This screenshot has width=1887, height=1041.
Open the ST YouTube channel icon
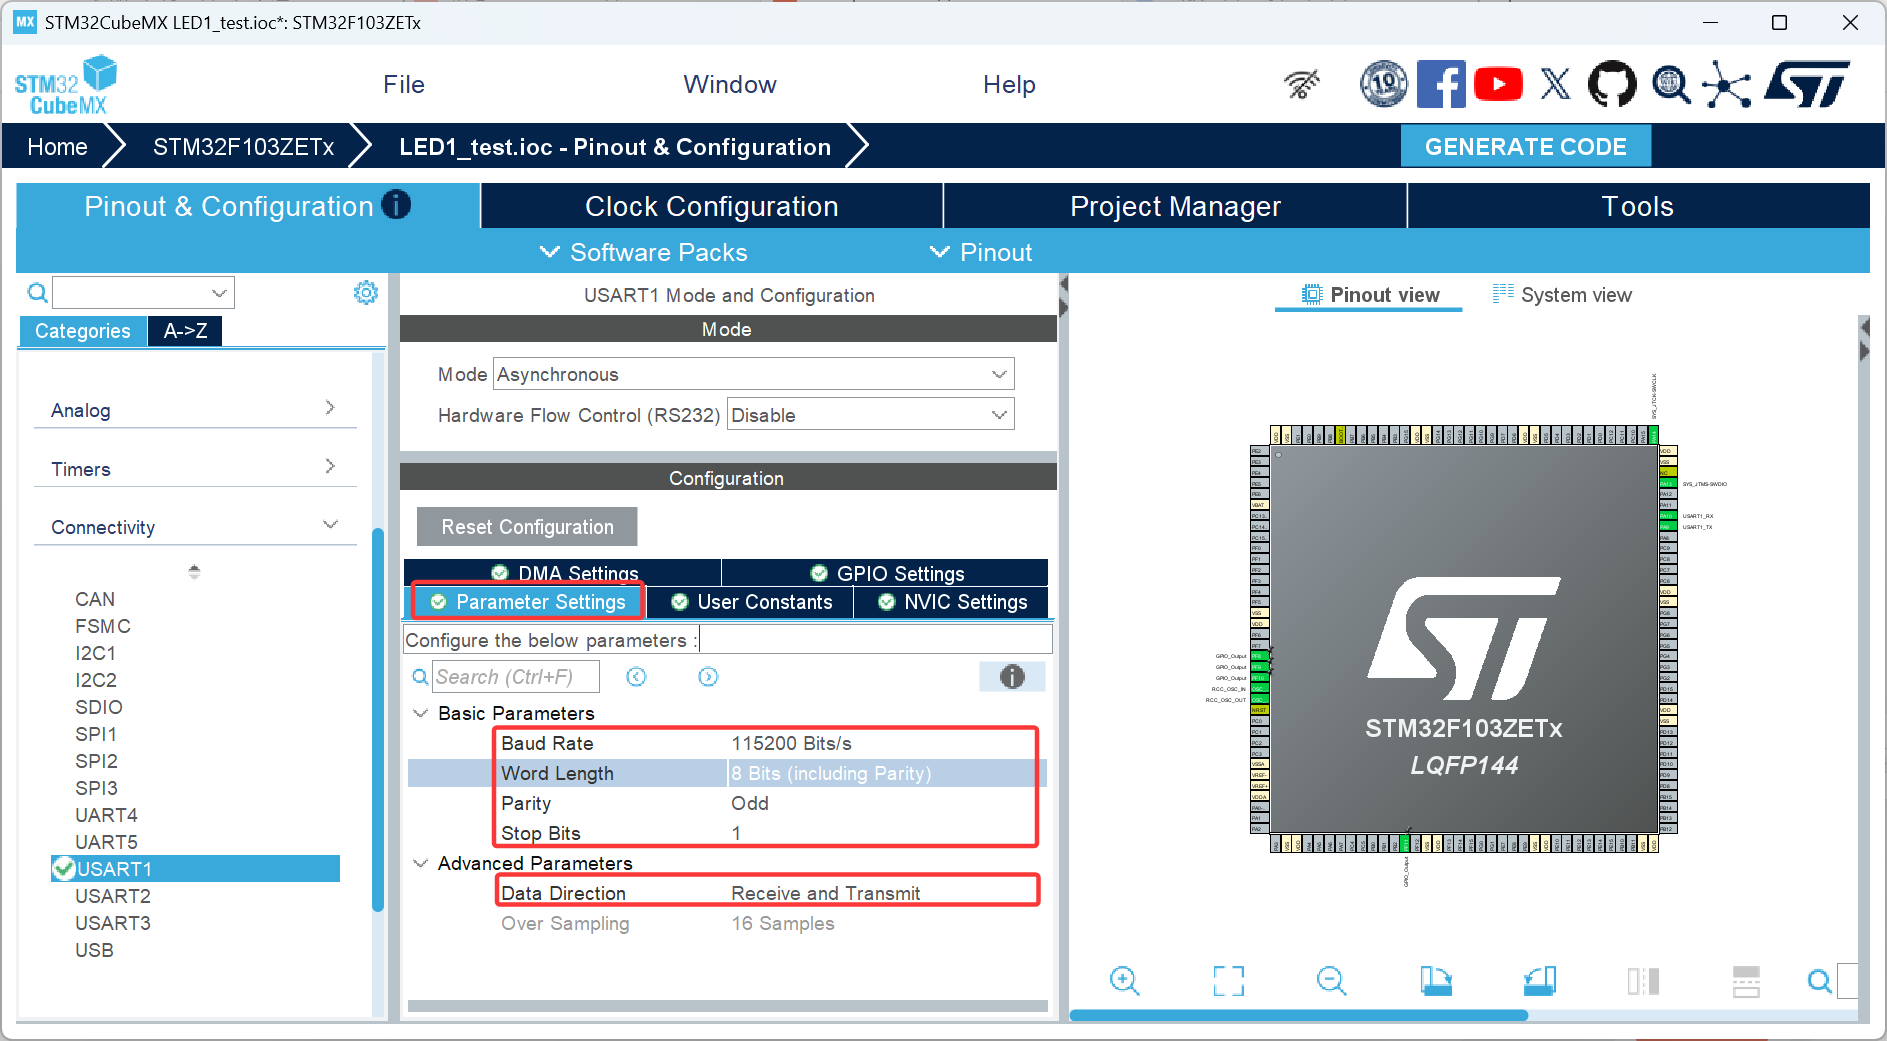[x=1498, y=84]
